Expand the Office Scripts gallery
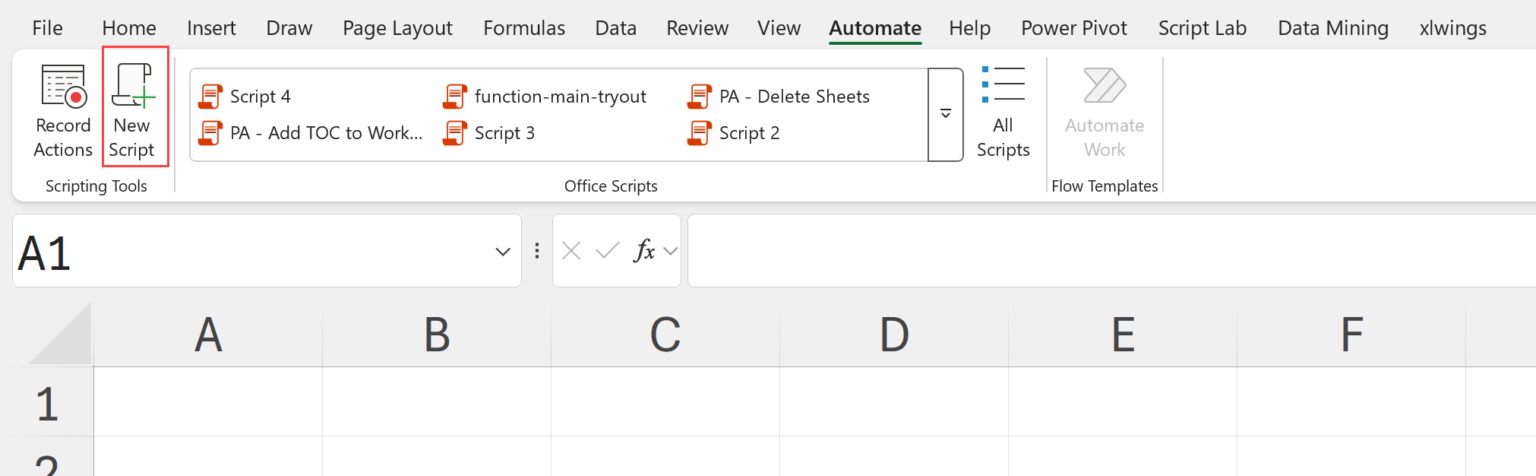 (x=945, y=114)
